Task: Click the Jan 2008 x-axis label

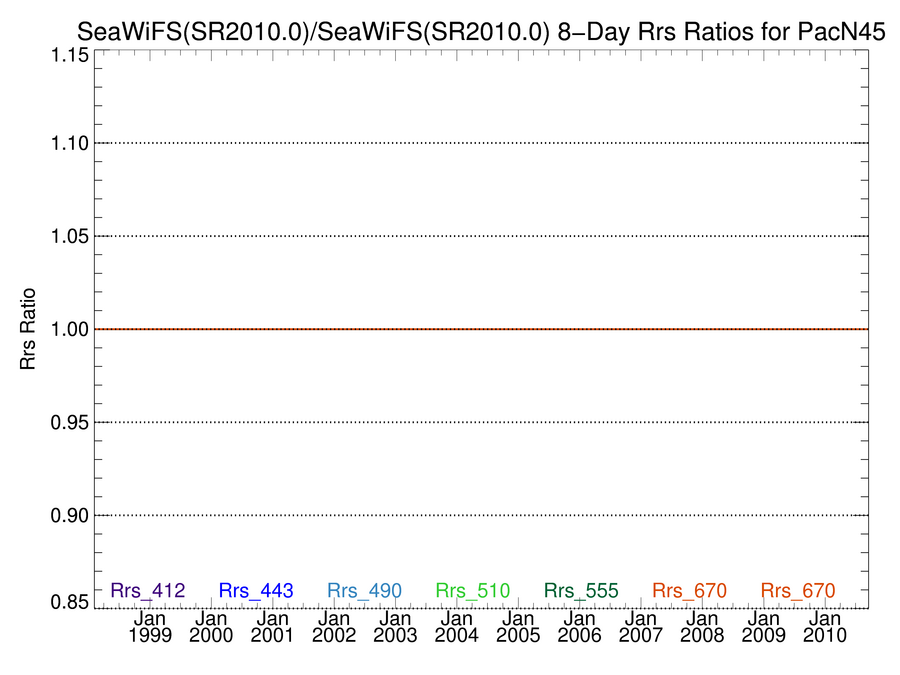Action: (x=703, y=627)
